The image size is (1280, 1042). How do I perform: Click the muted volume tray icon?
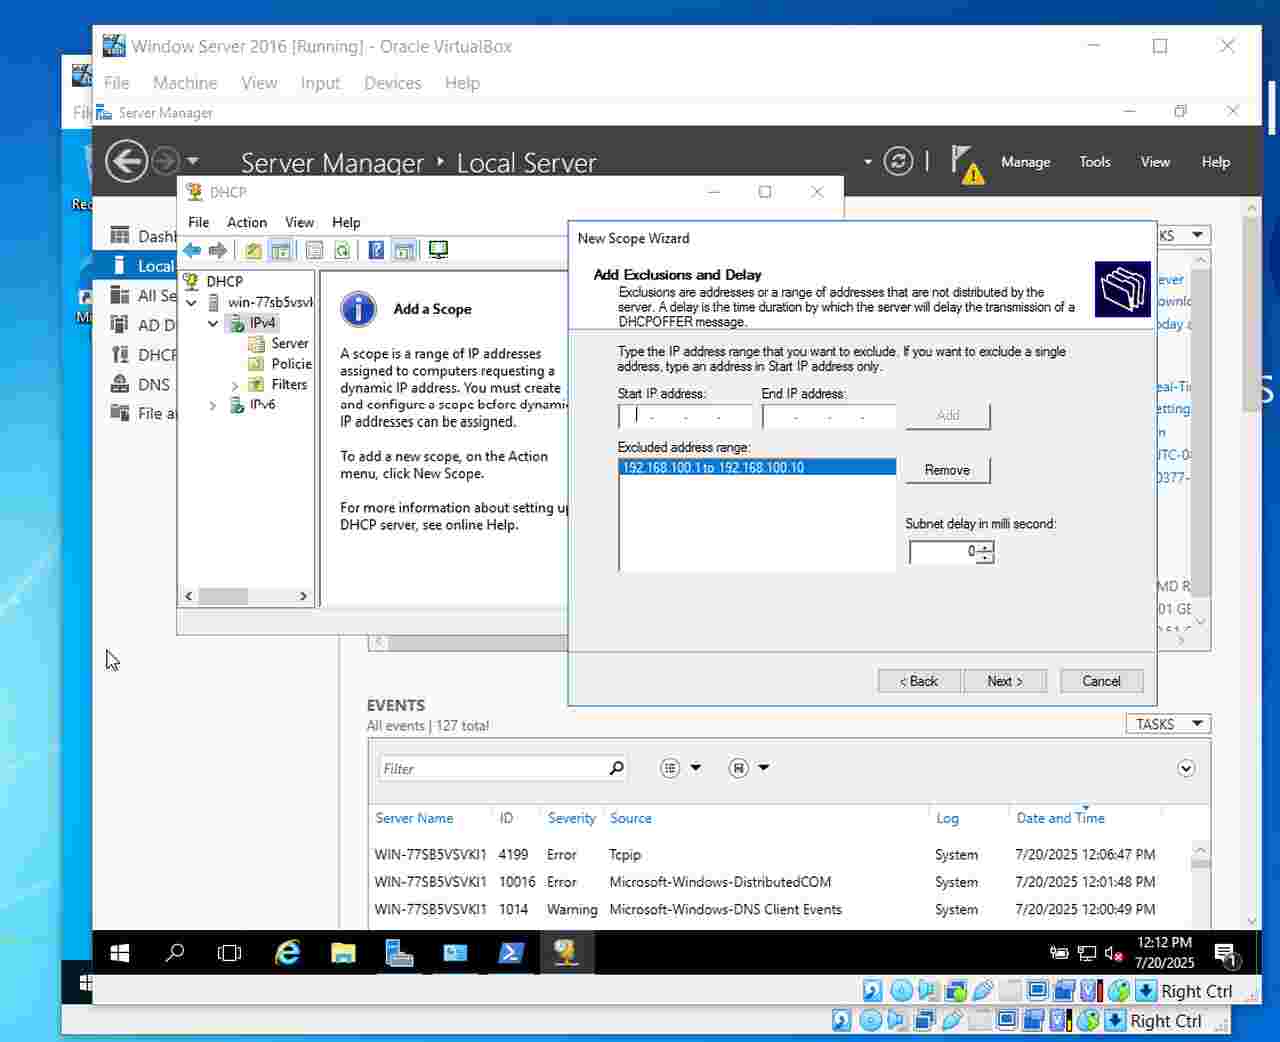click(x=1113, y=954)
